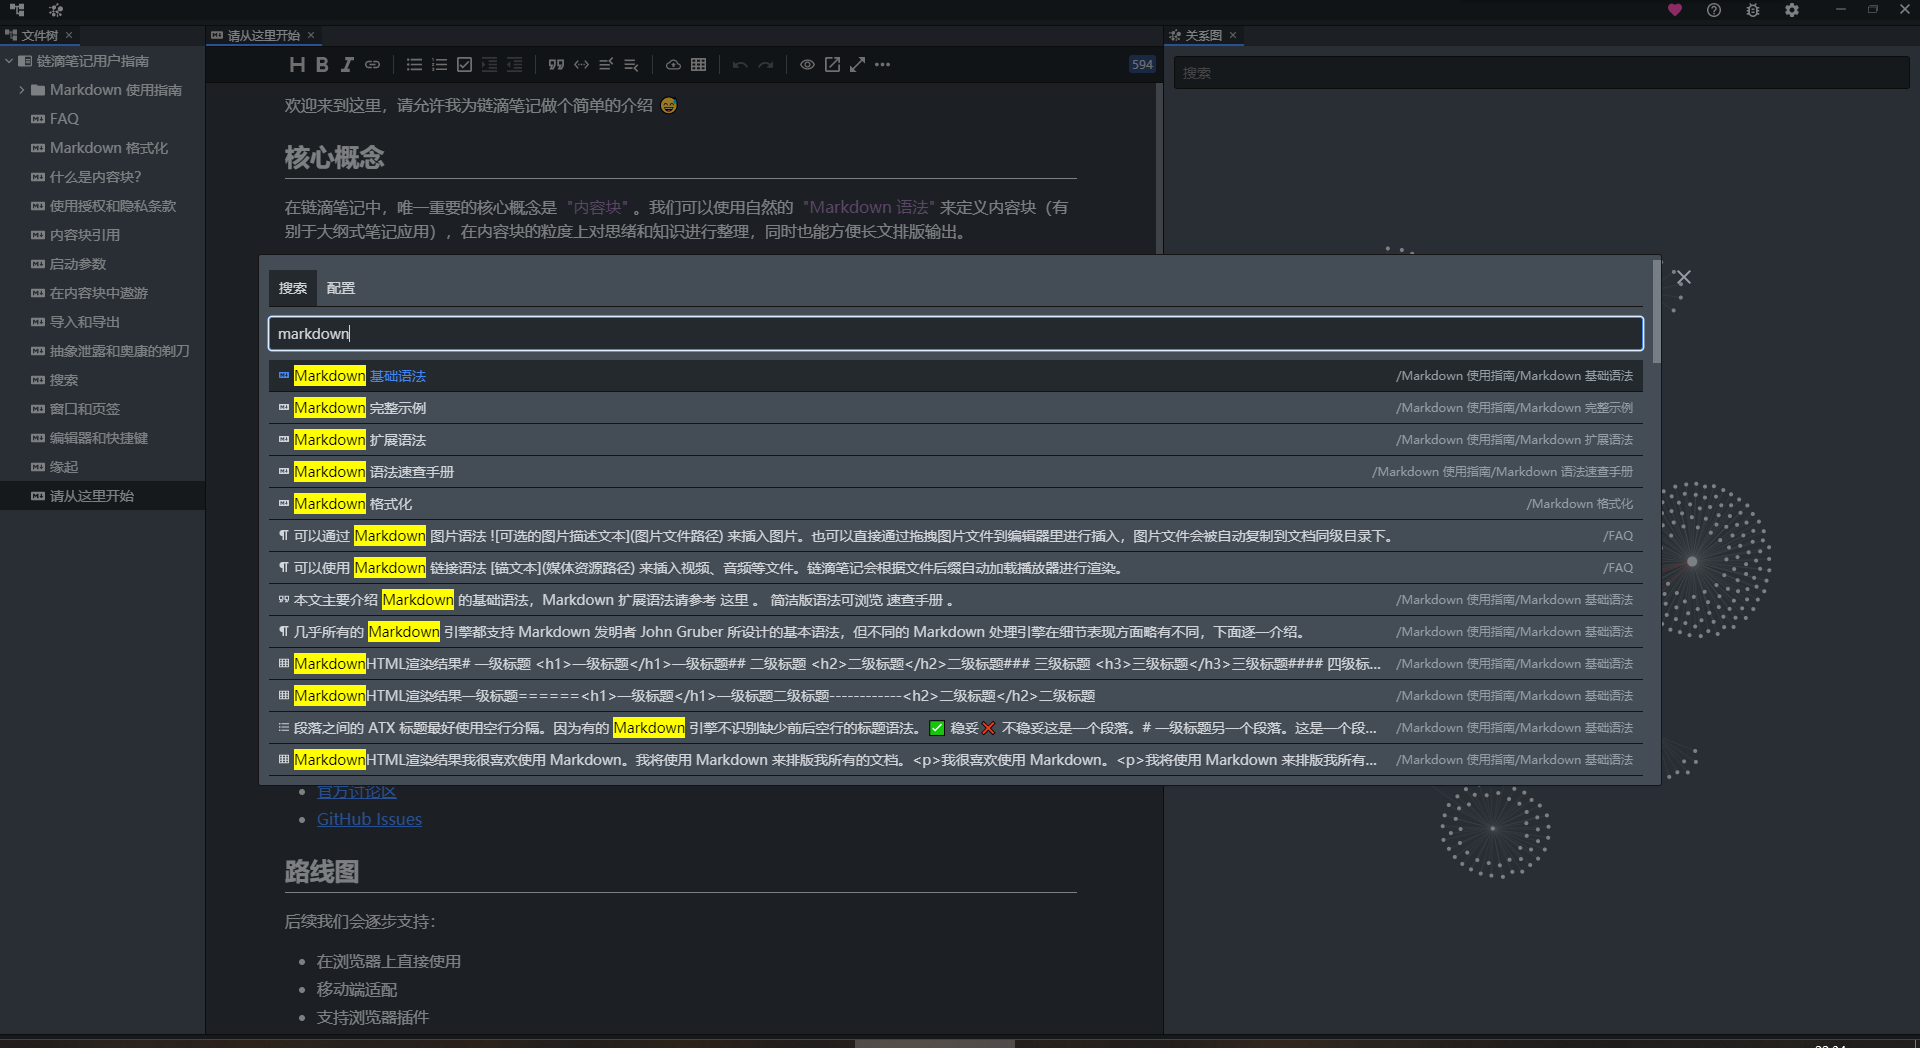
Task: Open the GitHub Issues link
Action: [x=369, y=819]
